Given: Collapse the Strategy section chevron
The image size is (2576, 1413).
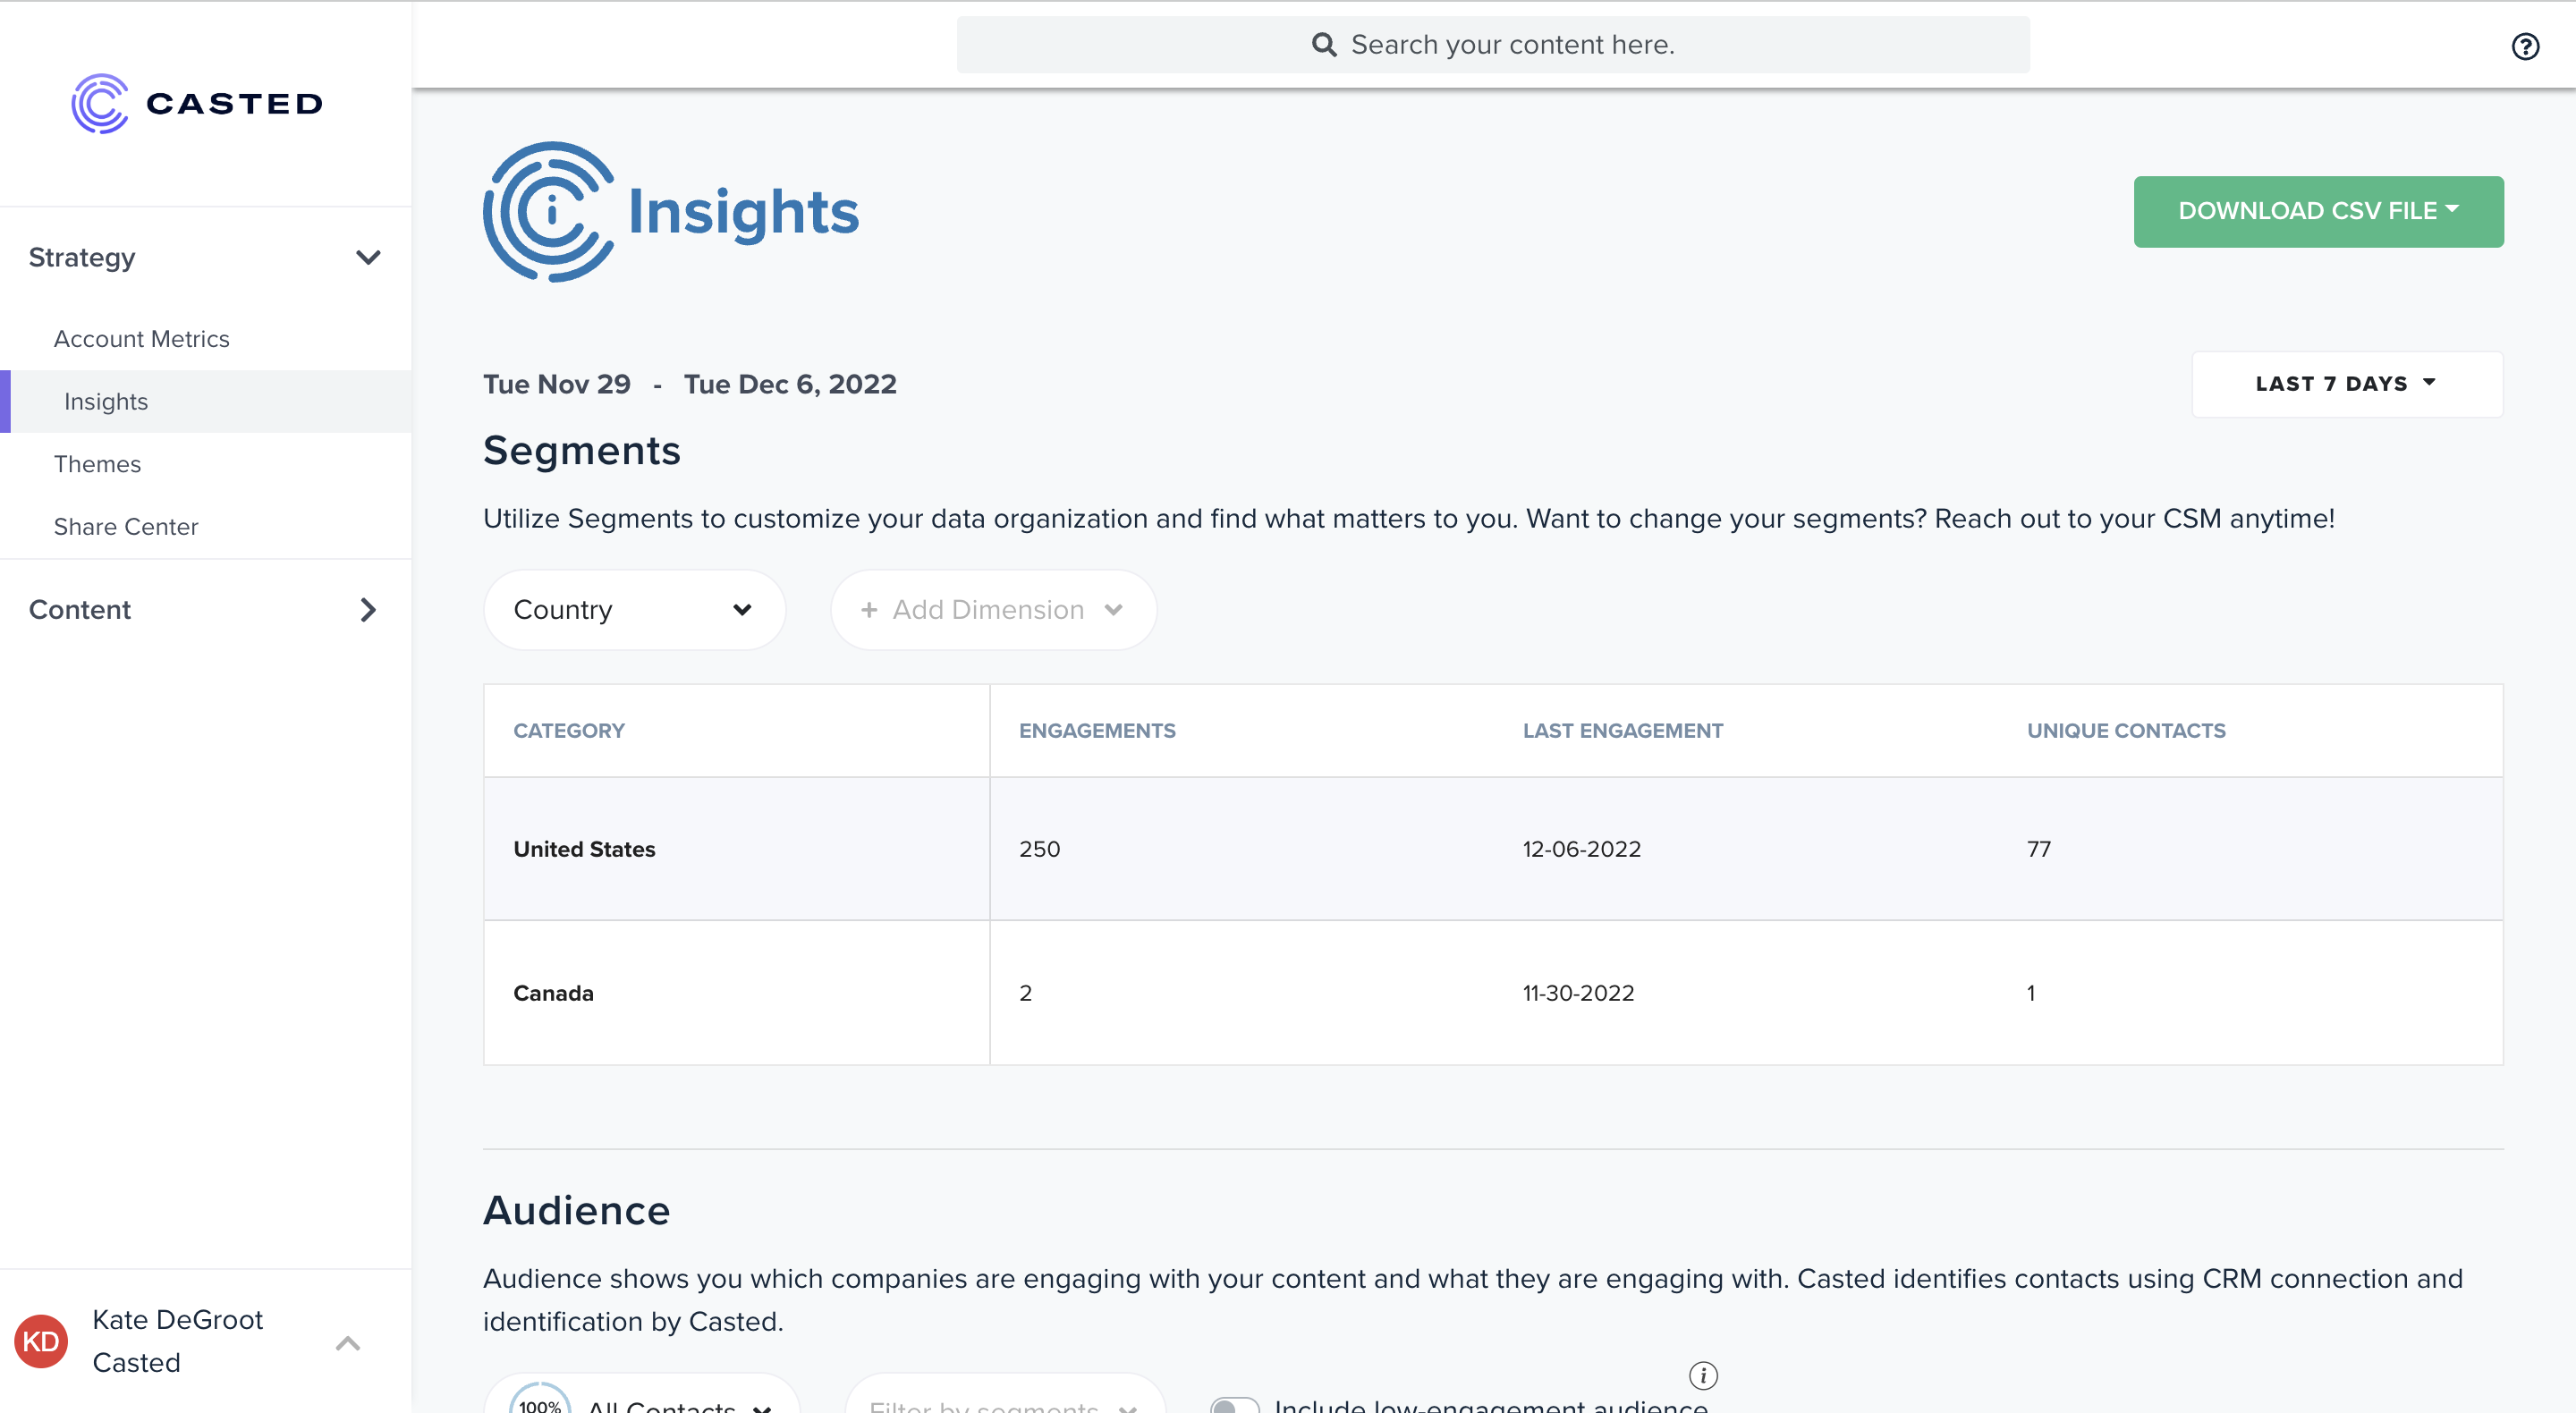Looking at the screenshot, I should [368, 258].
